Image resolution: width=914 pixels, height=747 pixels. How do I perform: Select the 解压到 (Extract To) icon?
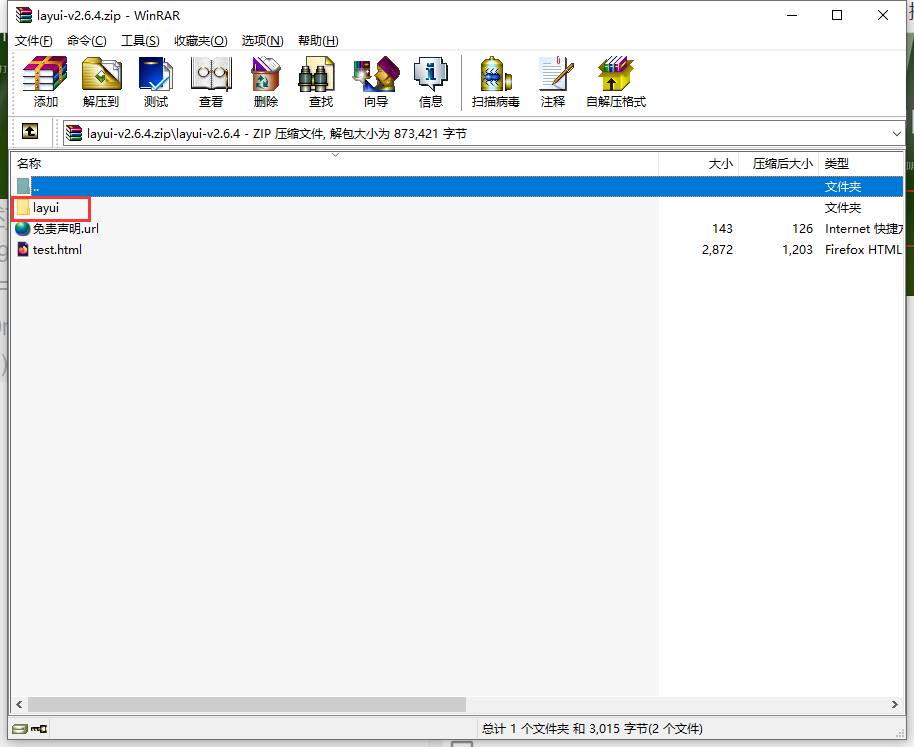[100, 81]
